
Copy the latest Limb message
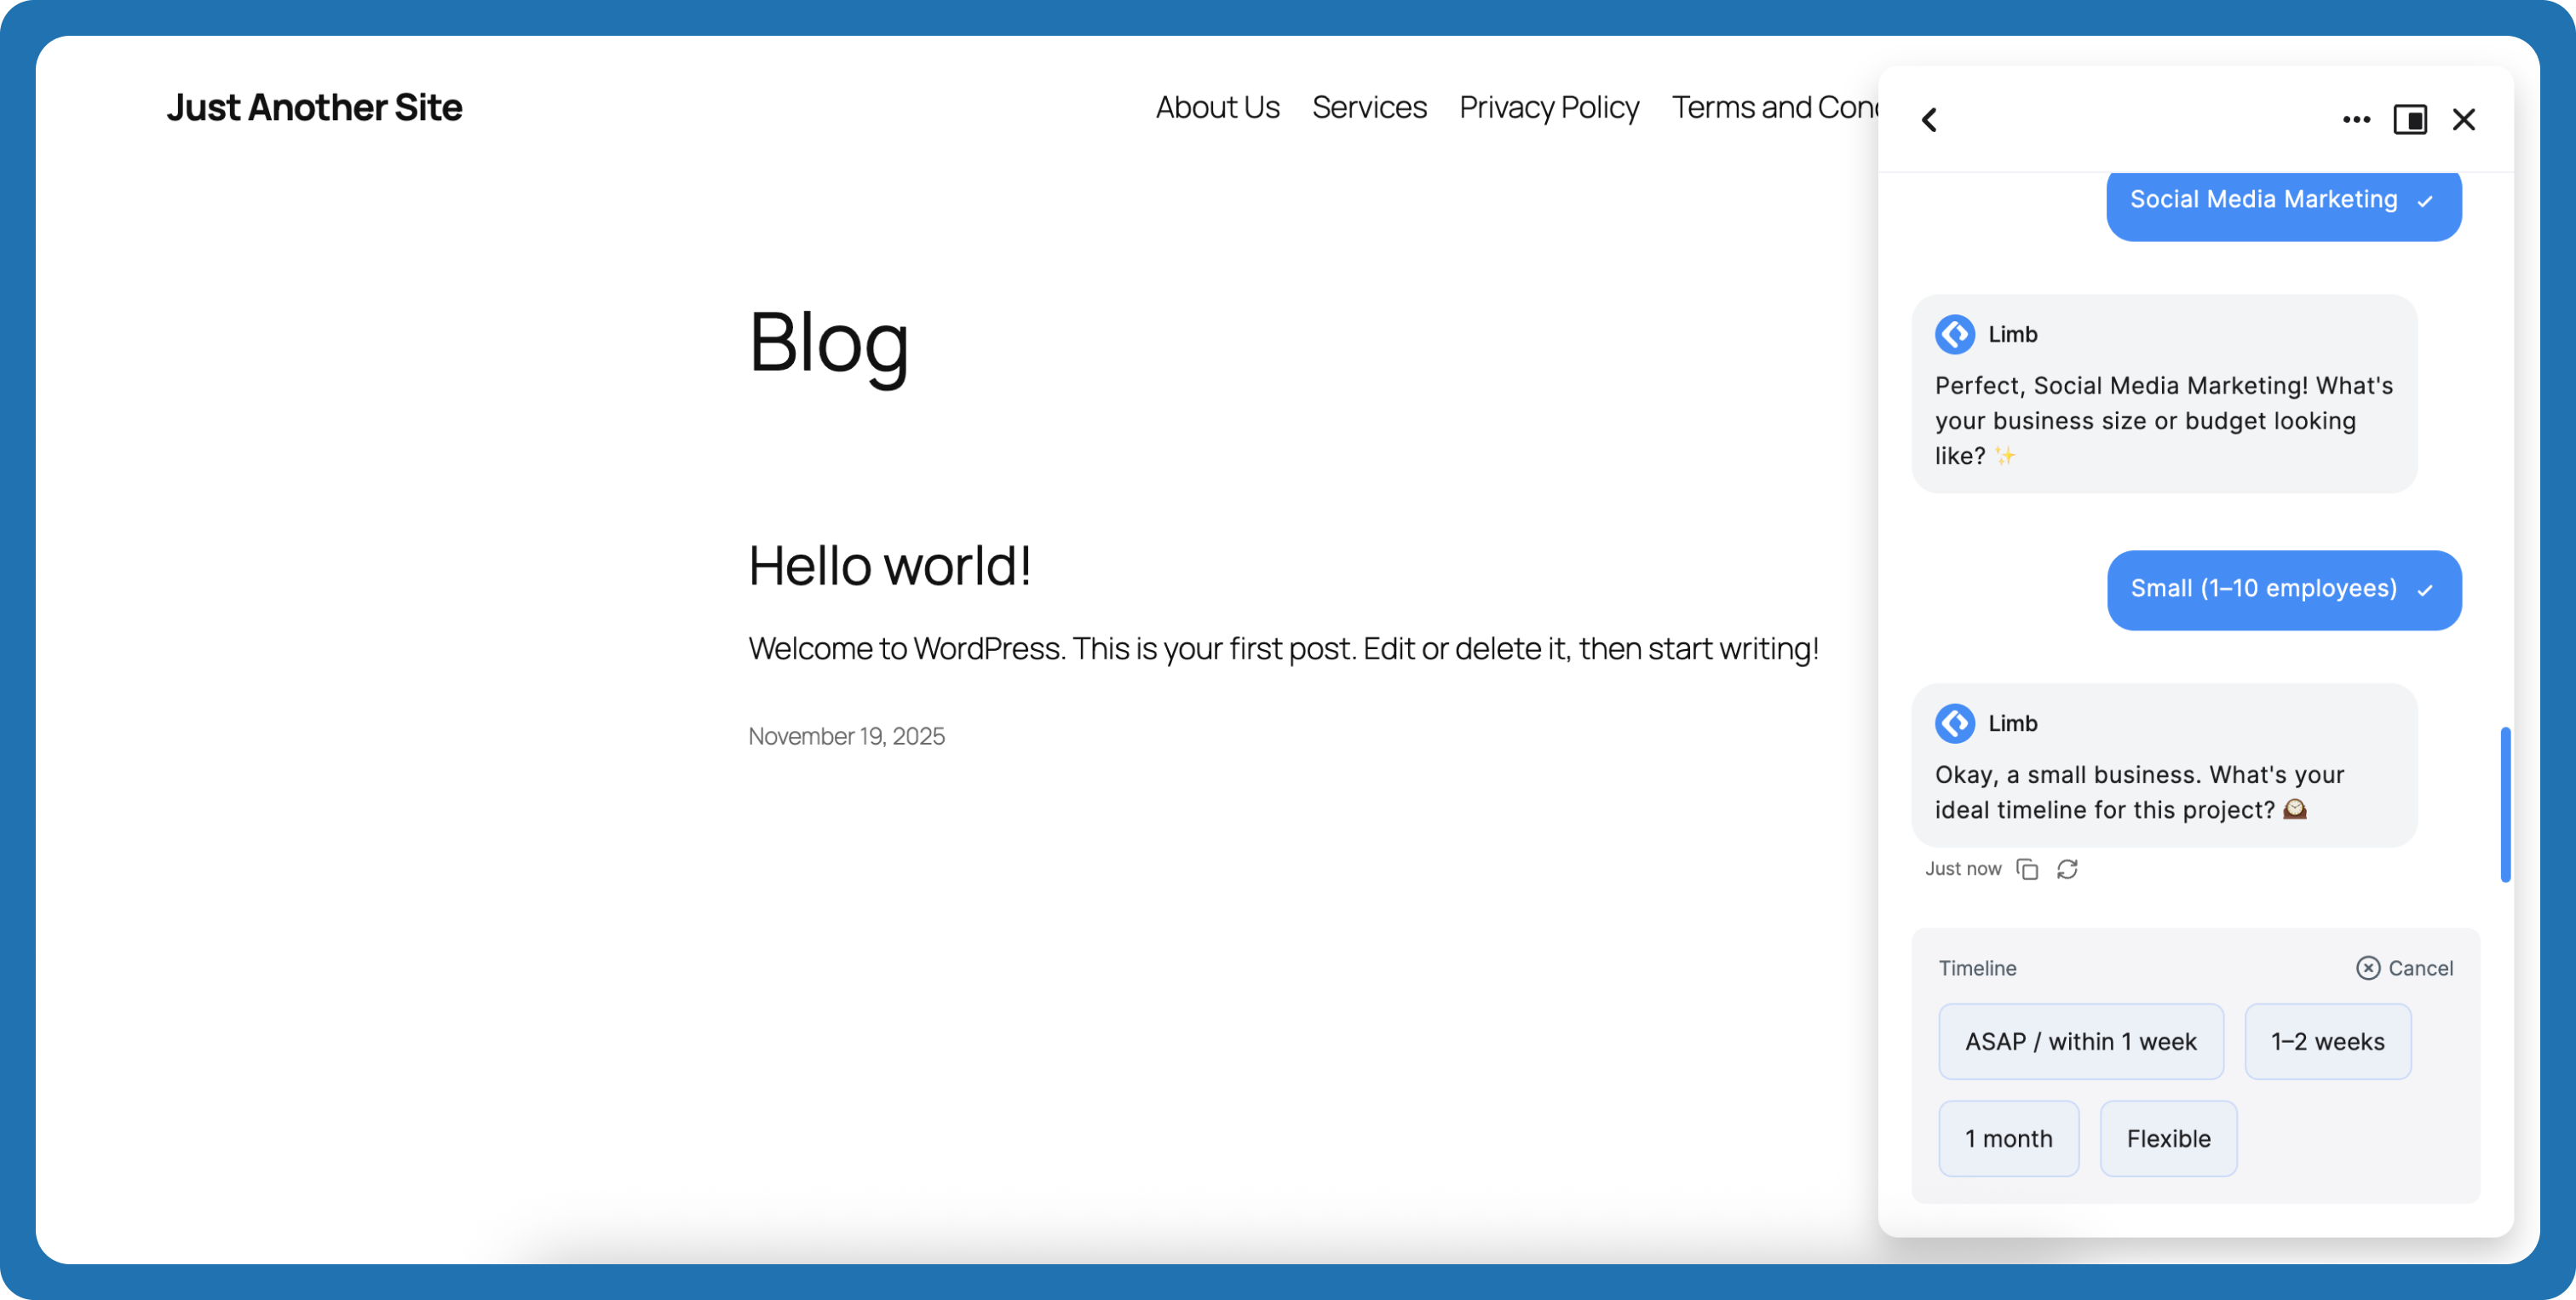[2027, 869]
